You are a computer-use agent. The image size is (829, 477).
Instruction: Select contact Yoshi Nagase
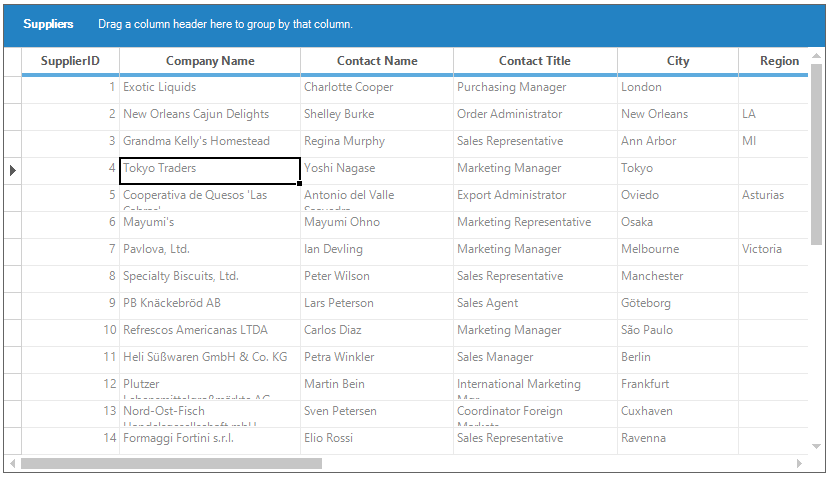[x=377, y=171]
